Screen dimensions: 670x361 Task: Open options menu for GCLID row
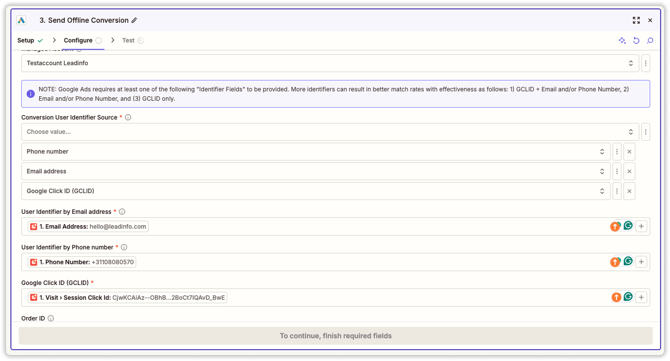(x=617, y=191)
